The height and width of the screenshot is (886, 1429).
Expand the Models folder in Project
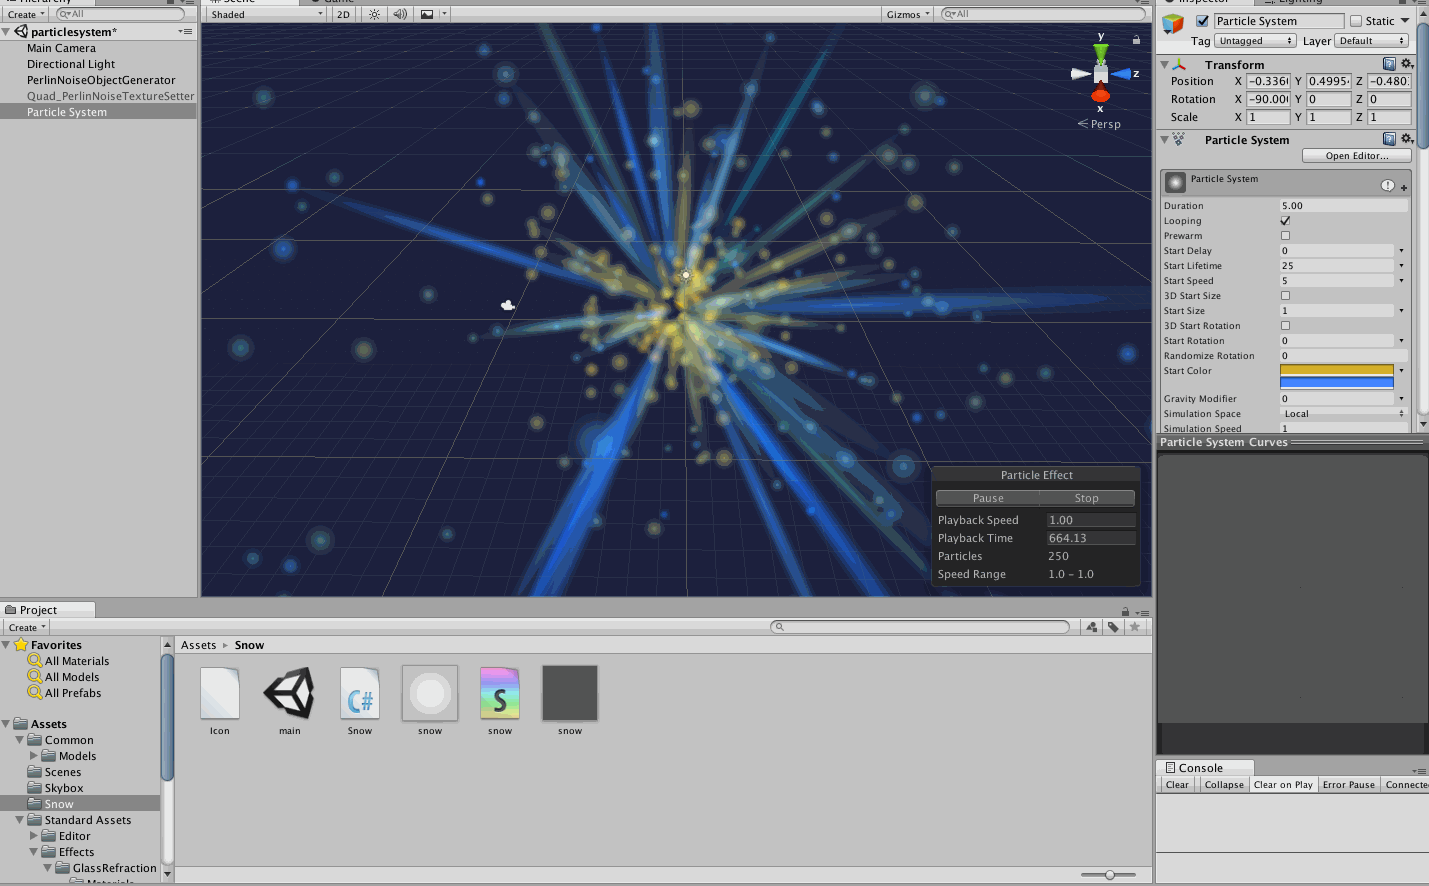(34, 756)
